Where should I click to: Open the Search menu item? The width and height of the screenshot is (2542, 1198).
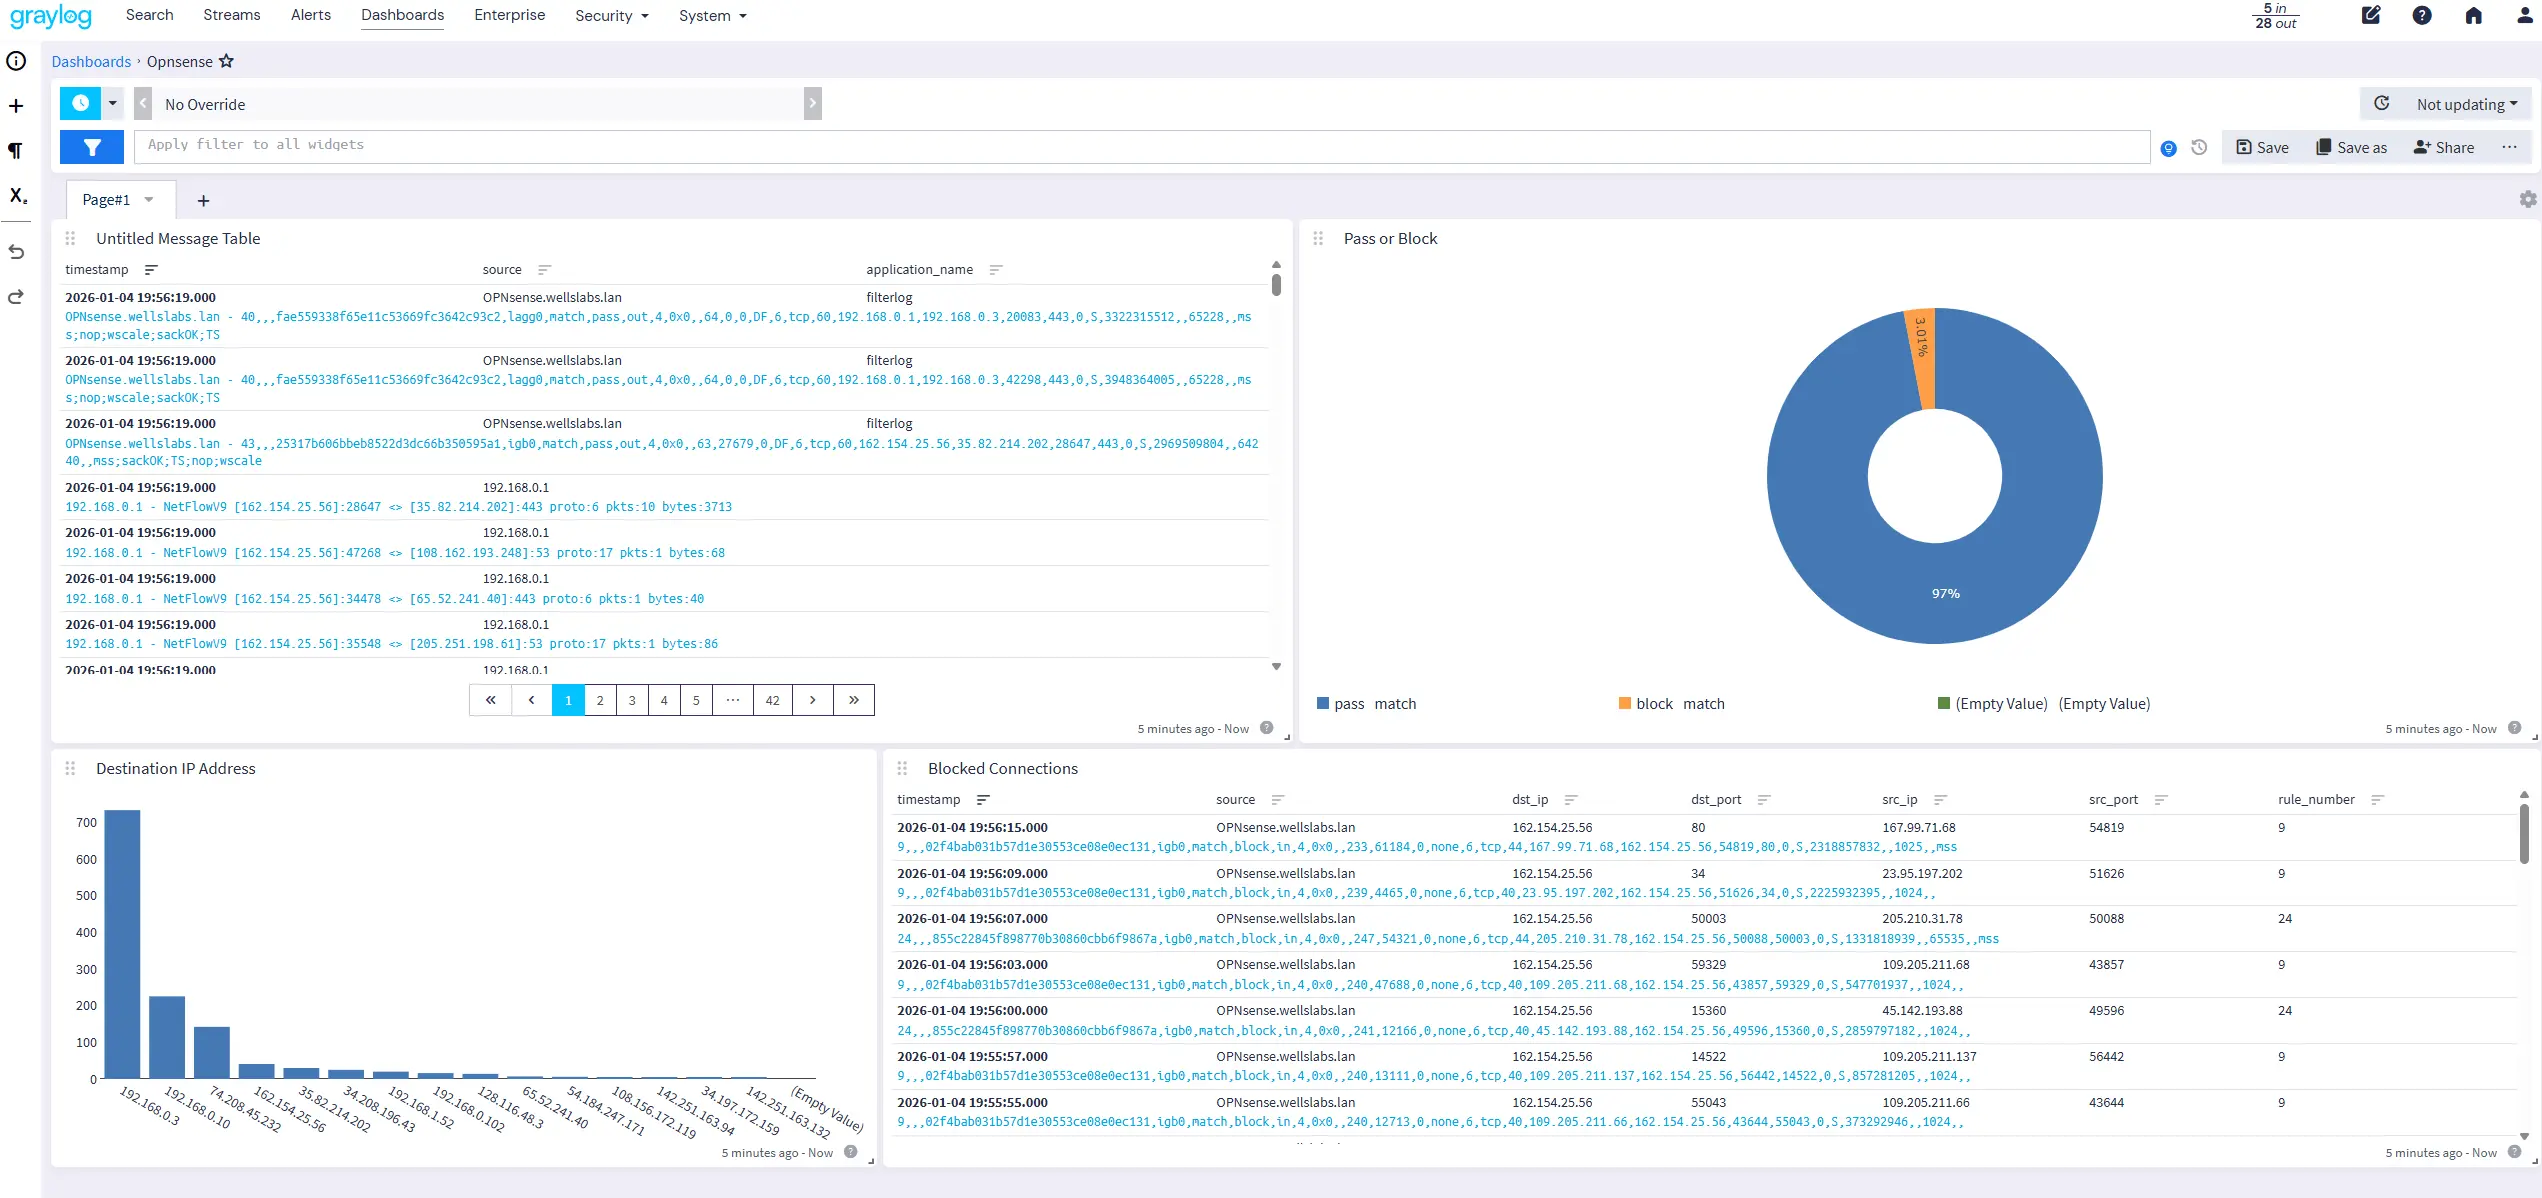point(149,15)
